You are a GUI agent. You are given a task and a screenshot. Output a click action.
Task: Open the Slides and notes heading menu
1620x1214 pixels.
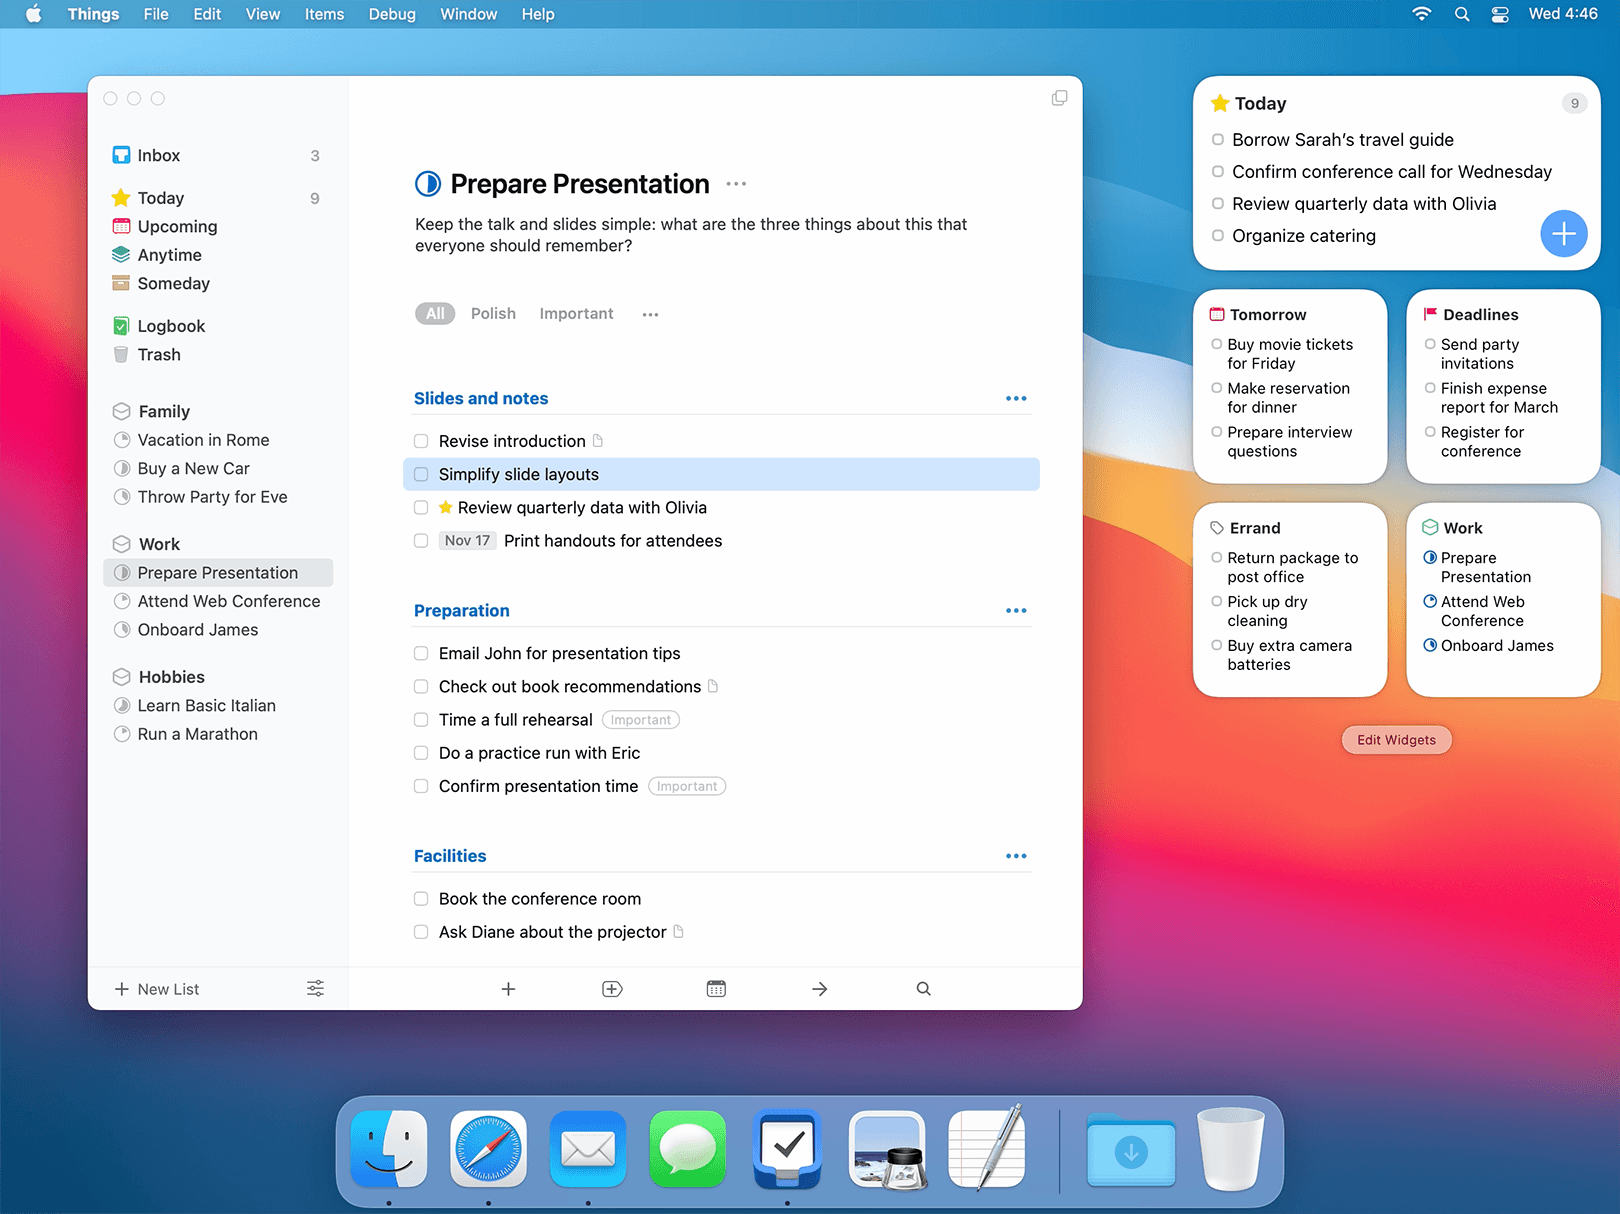pos(1016,398)
